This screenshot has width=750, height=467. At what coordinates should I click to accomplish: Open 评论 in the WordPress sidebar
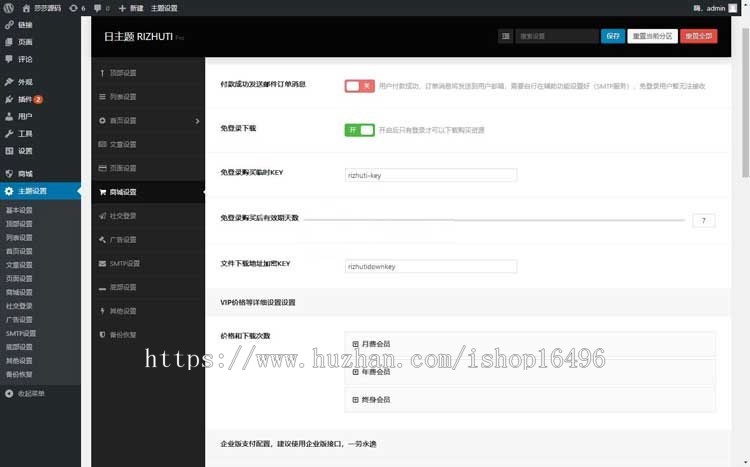click(40, 59)
